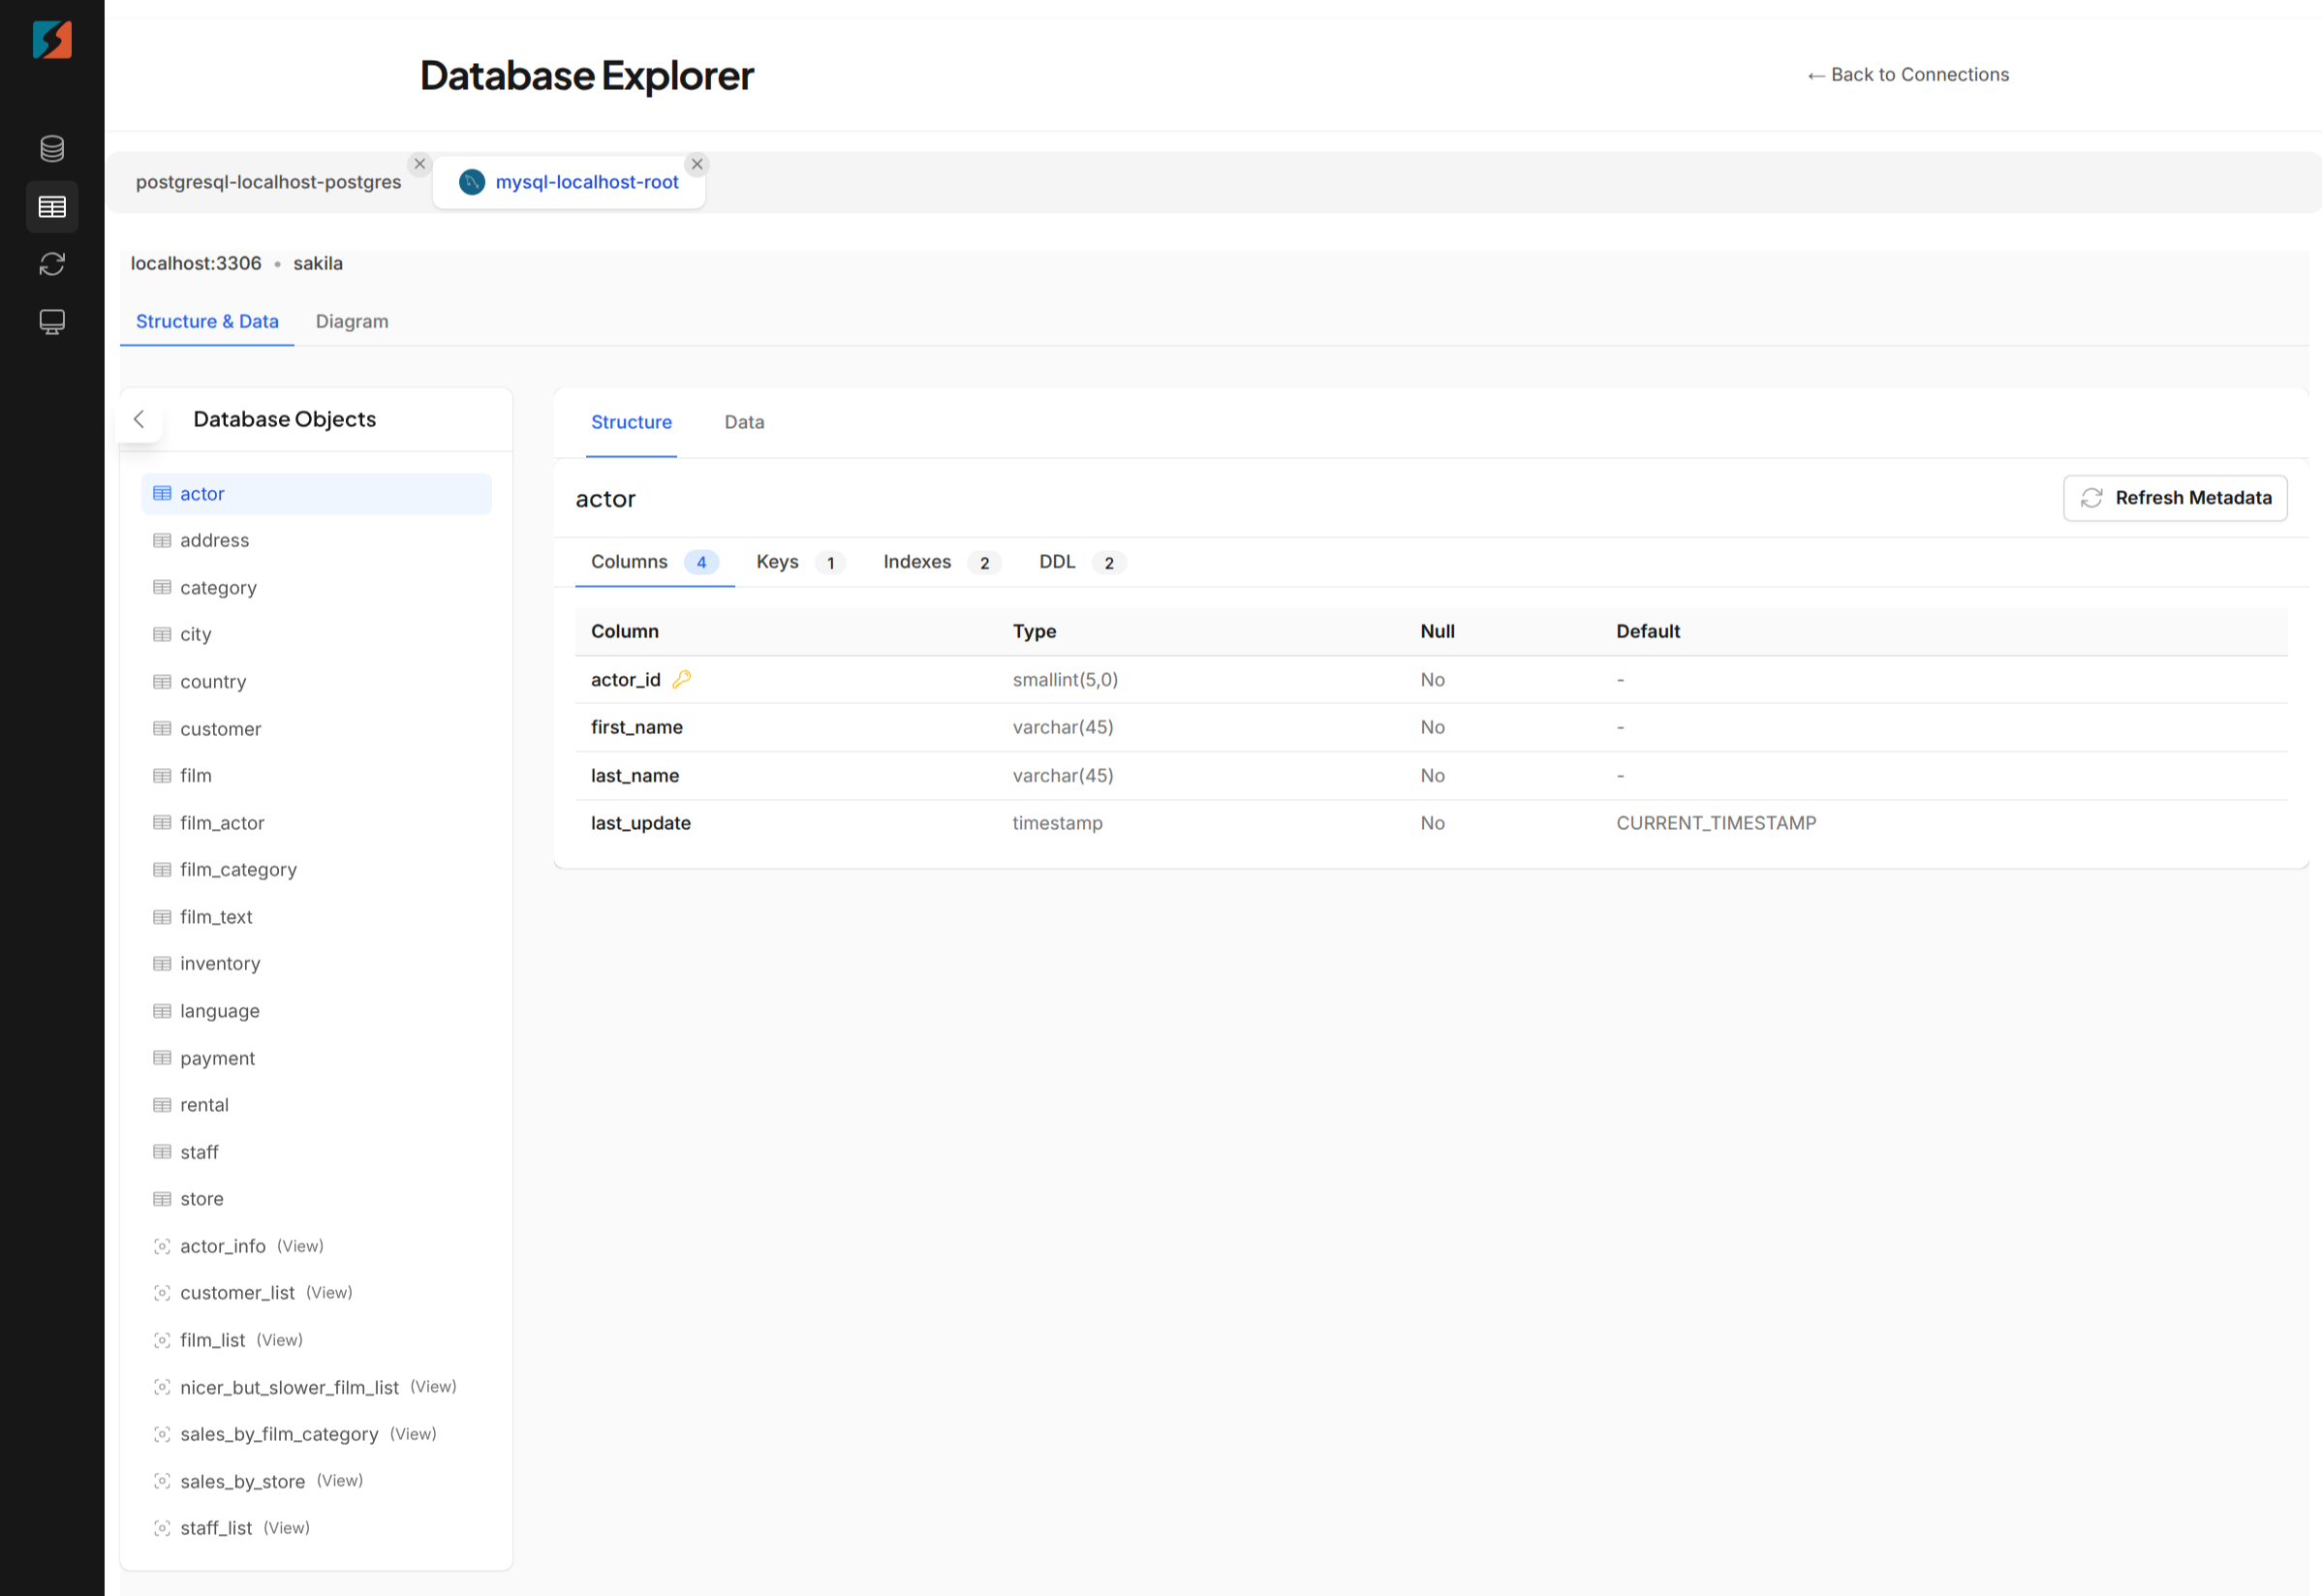Click the MySQL dolphin icon on the connection tab
This screenshot has width=2322, height=1596.
click(x=470, y=182)
